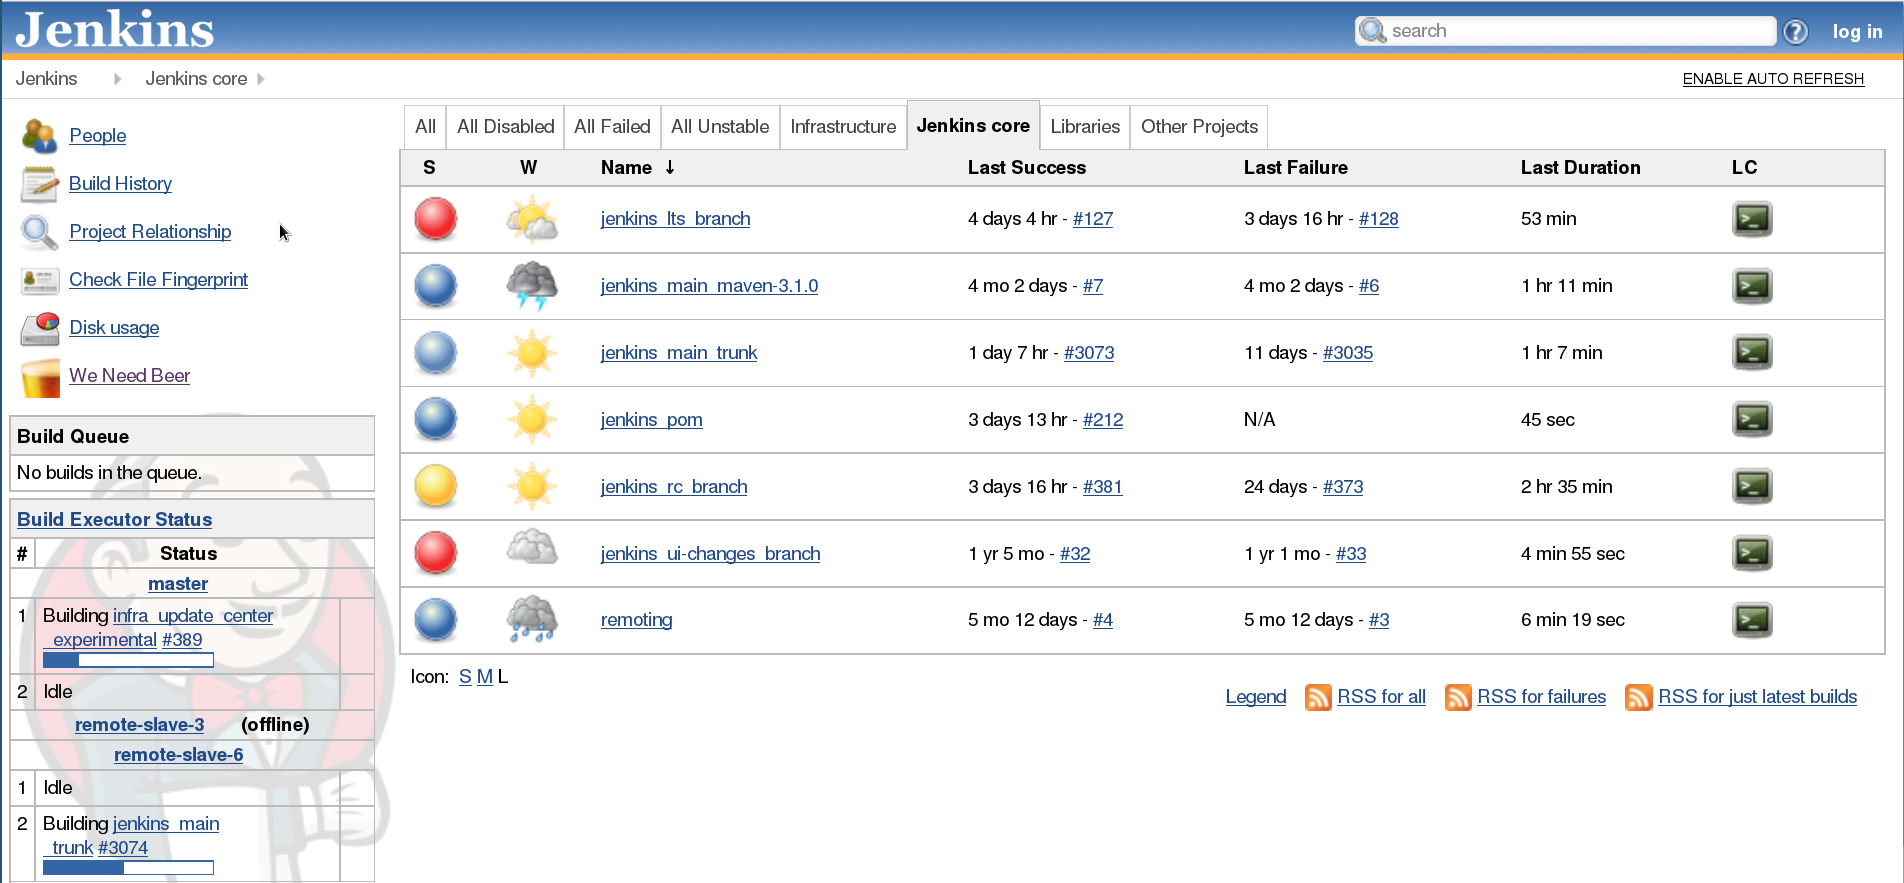The width and height of the screenshot is (1904, 883).
Task: Switch to the All Failed tab
Action: (x=612, y=127)
